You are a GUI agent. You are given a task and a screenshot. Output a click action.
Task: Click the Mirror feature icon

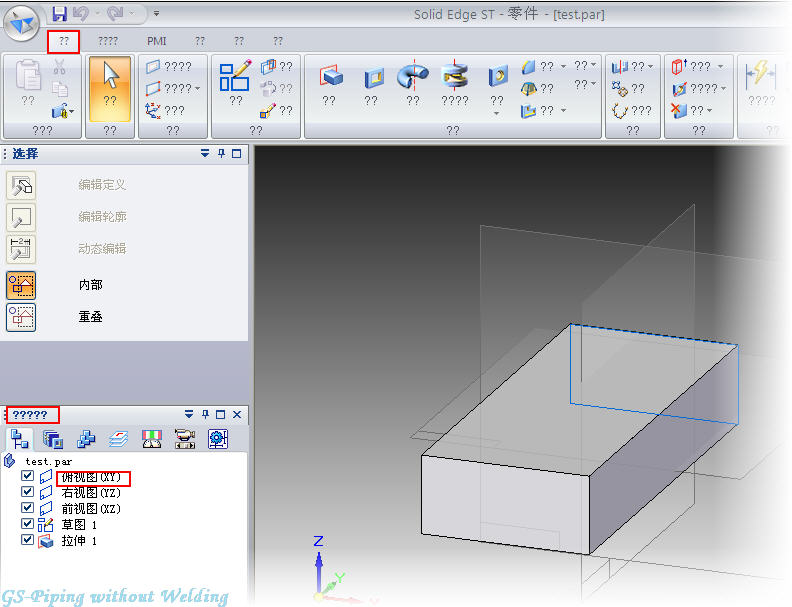(619, 67)
